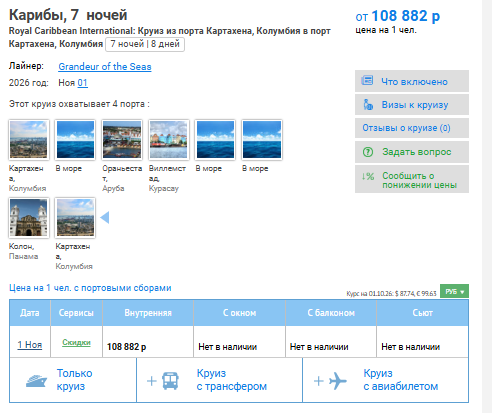Select the 108 882 р Внутренняя cabin price
The height and width of the screenshot is (413, 492).
[126, 347]
